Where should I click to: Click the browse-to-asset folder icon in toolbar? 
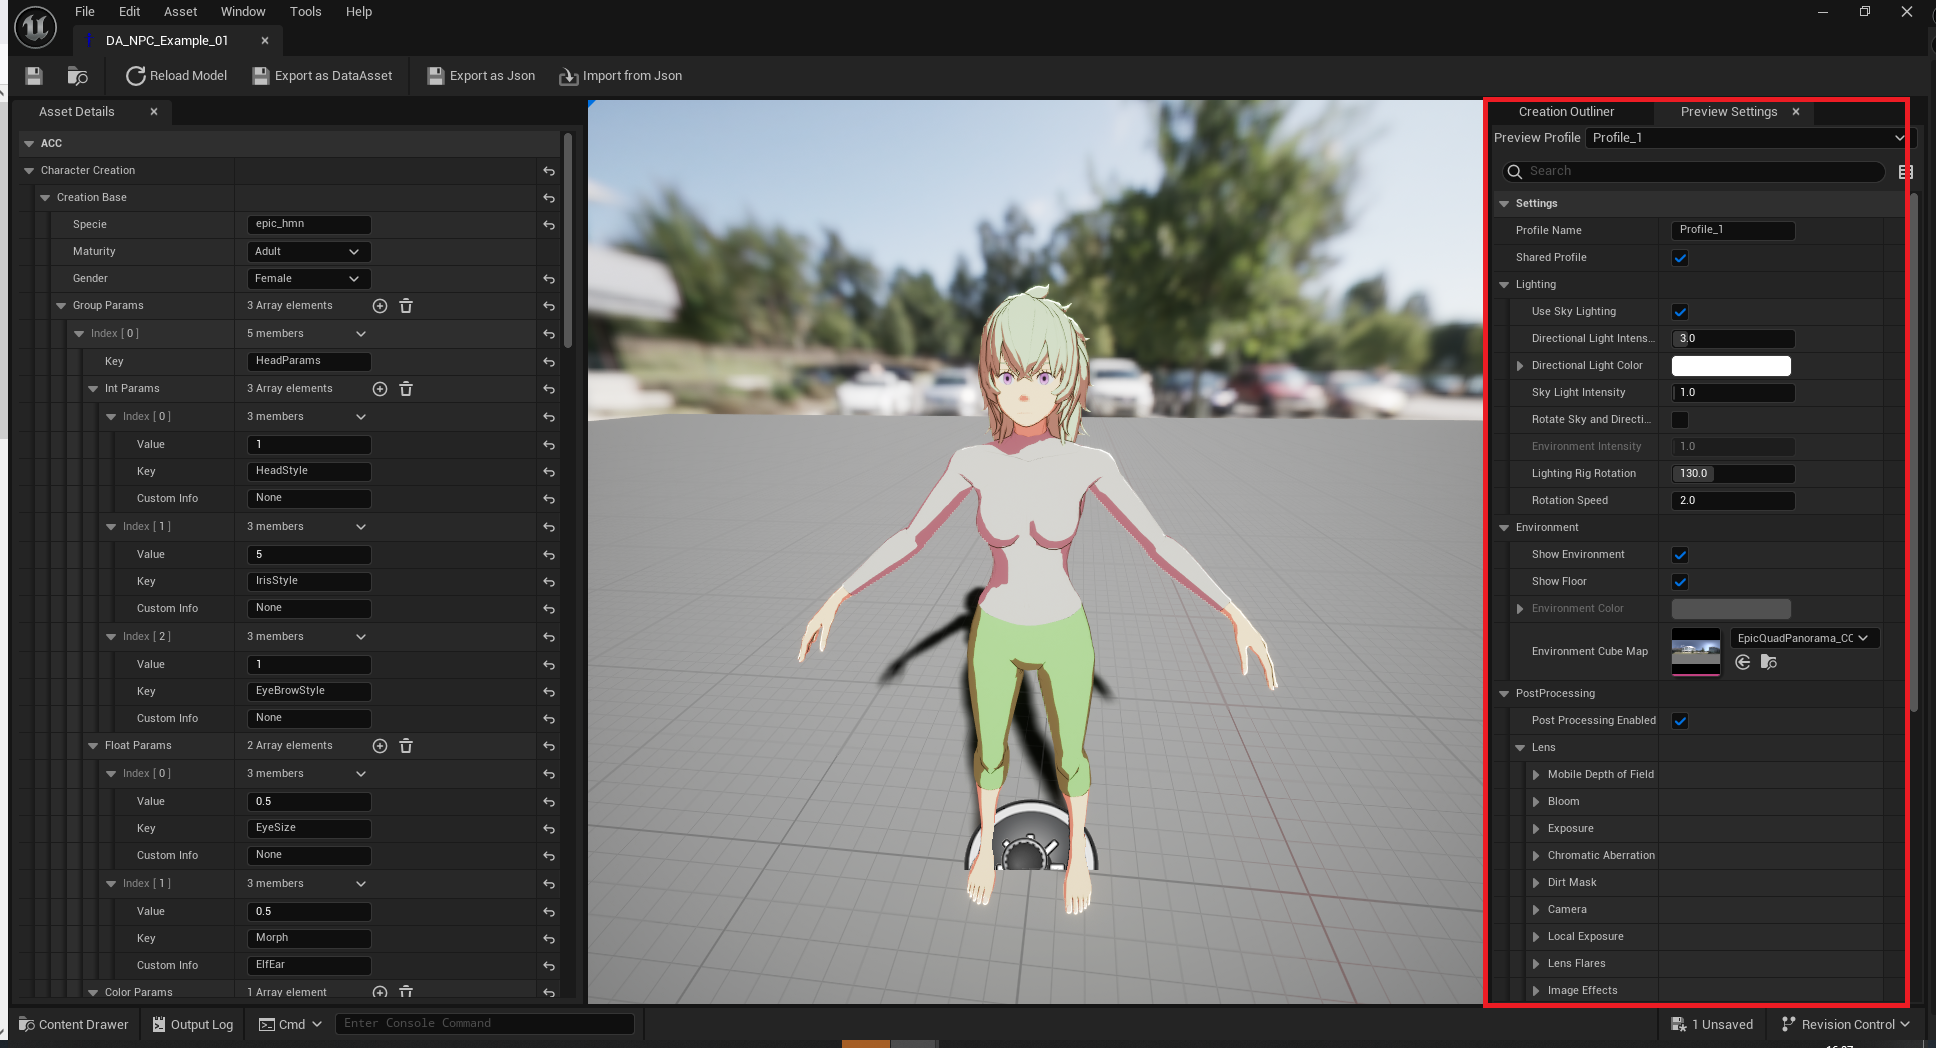click(x=77, y=75)
